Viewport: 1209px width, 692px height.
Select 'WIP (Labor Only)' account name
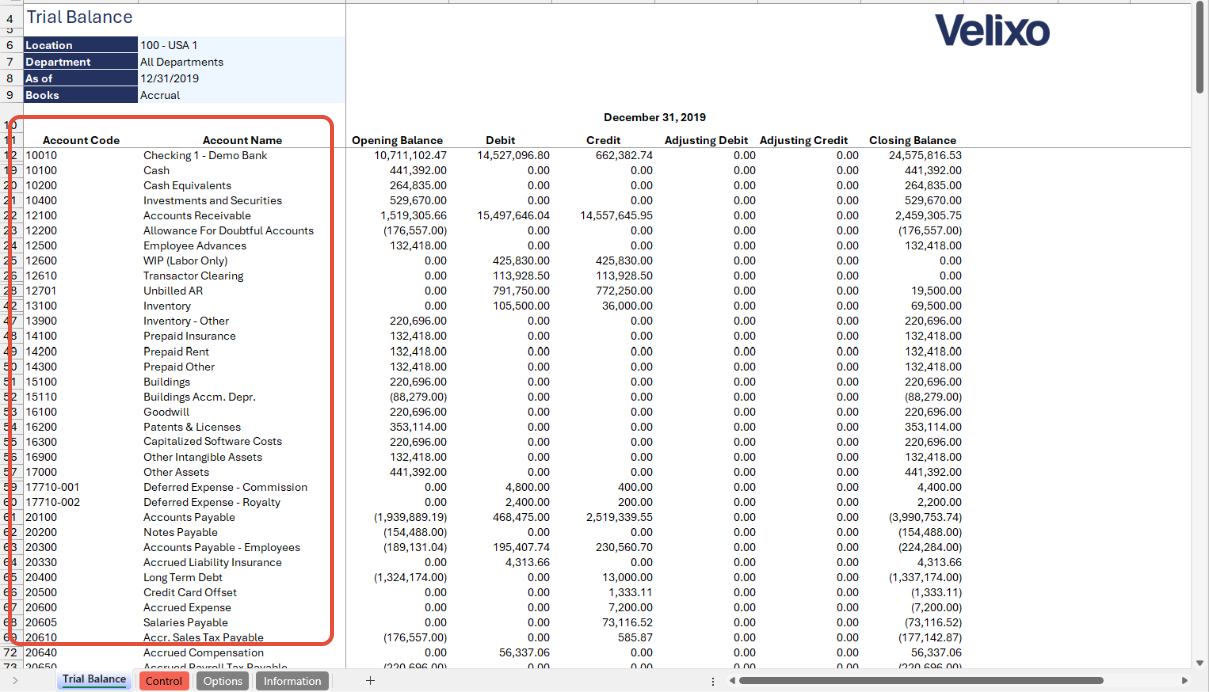coord(185,261)
